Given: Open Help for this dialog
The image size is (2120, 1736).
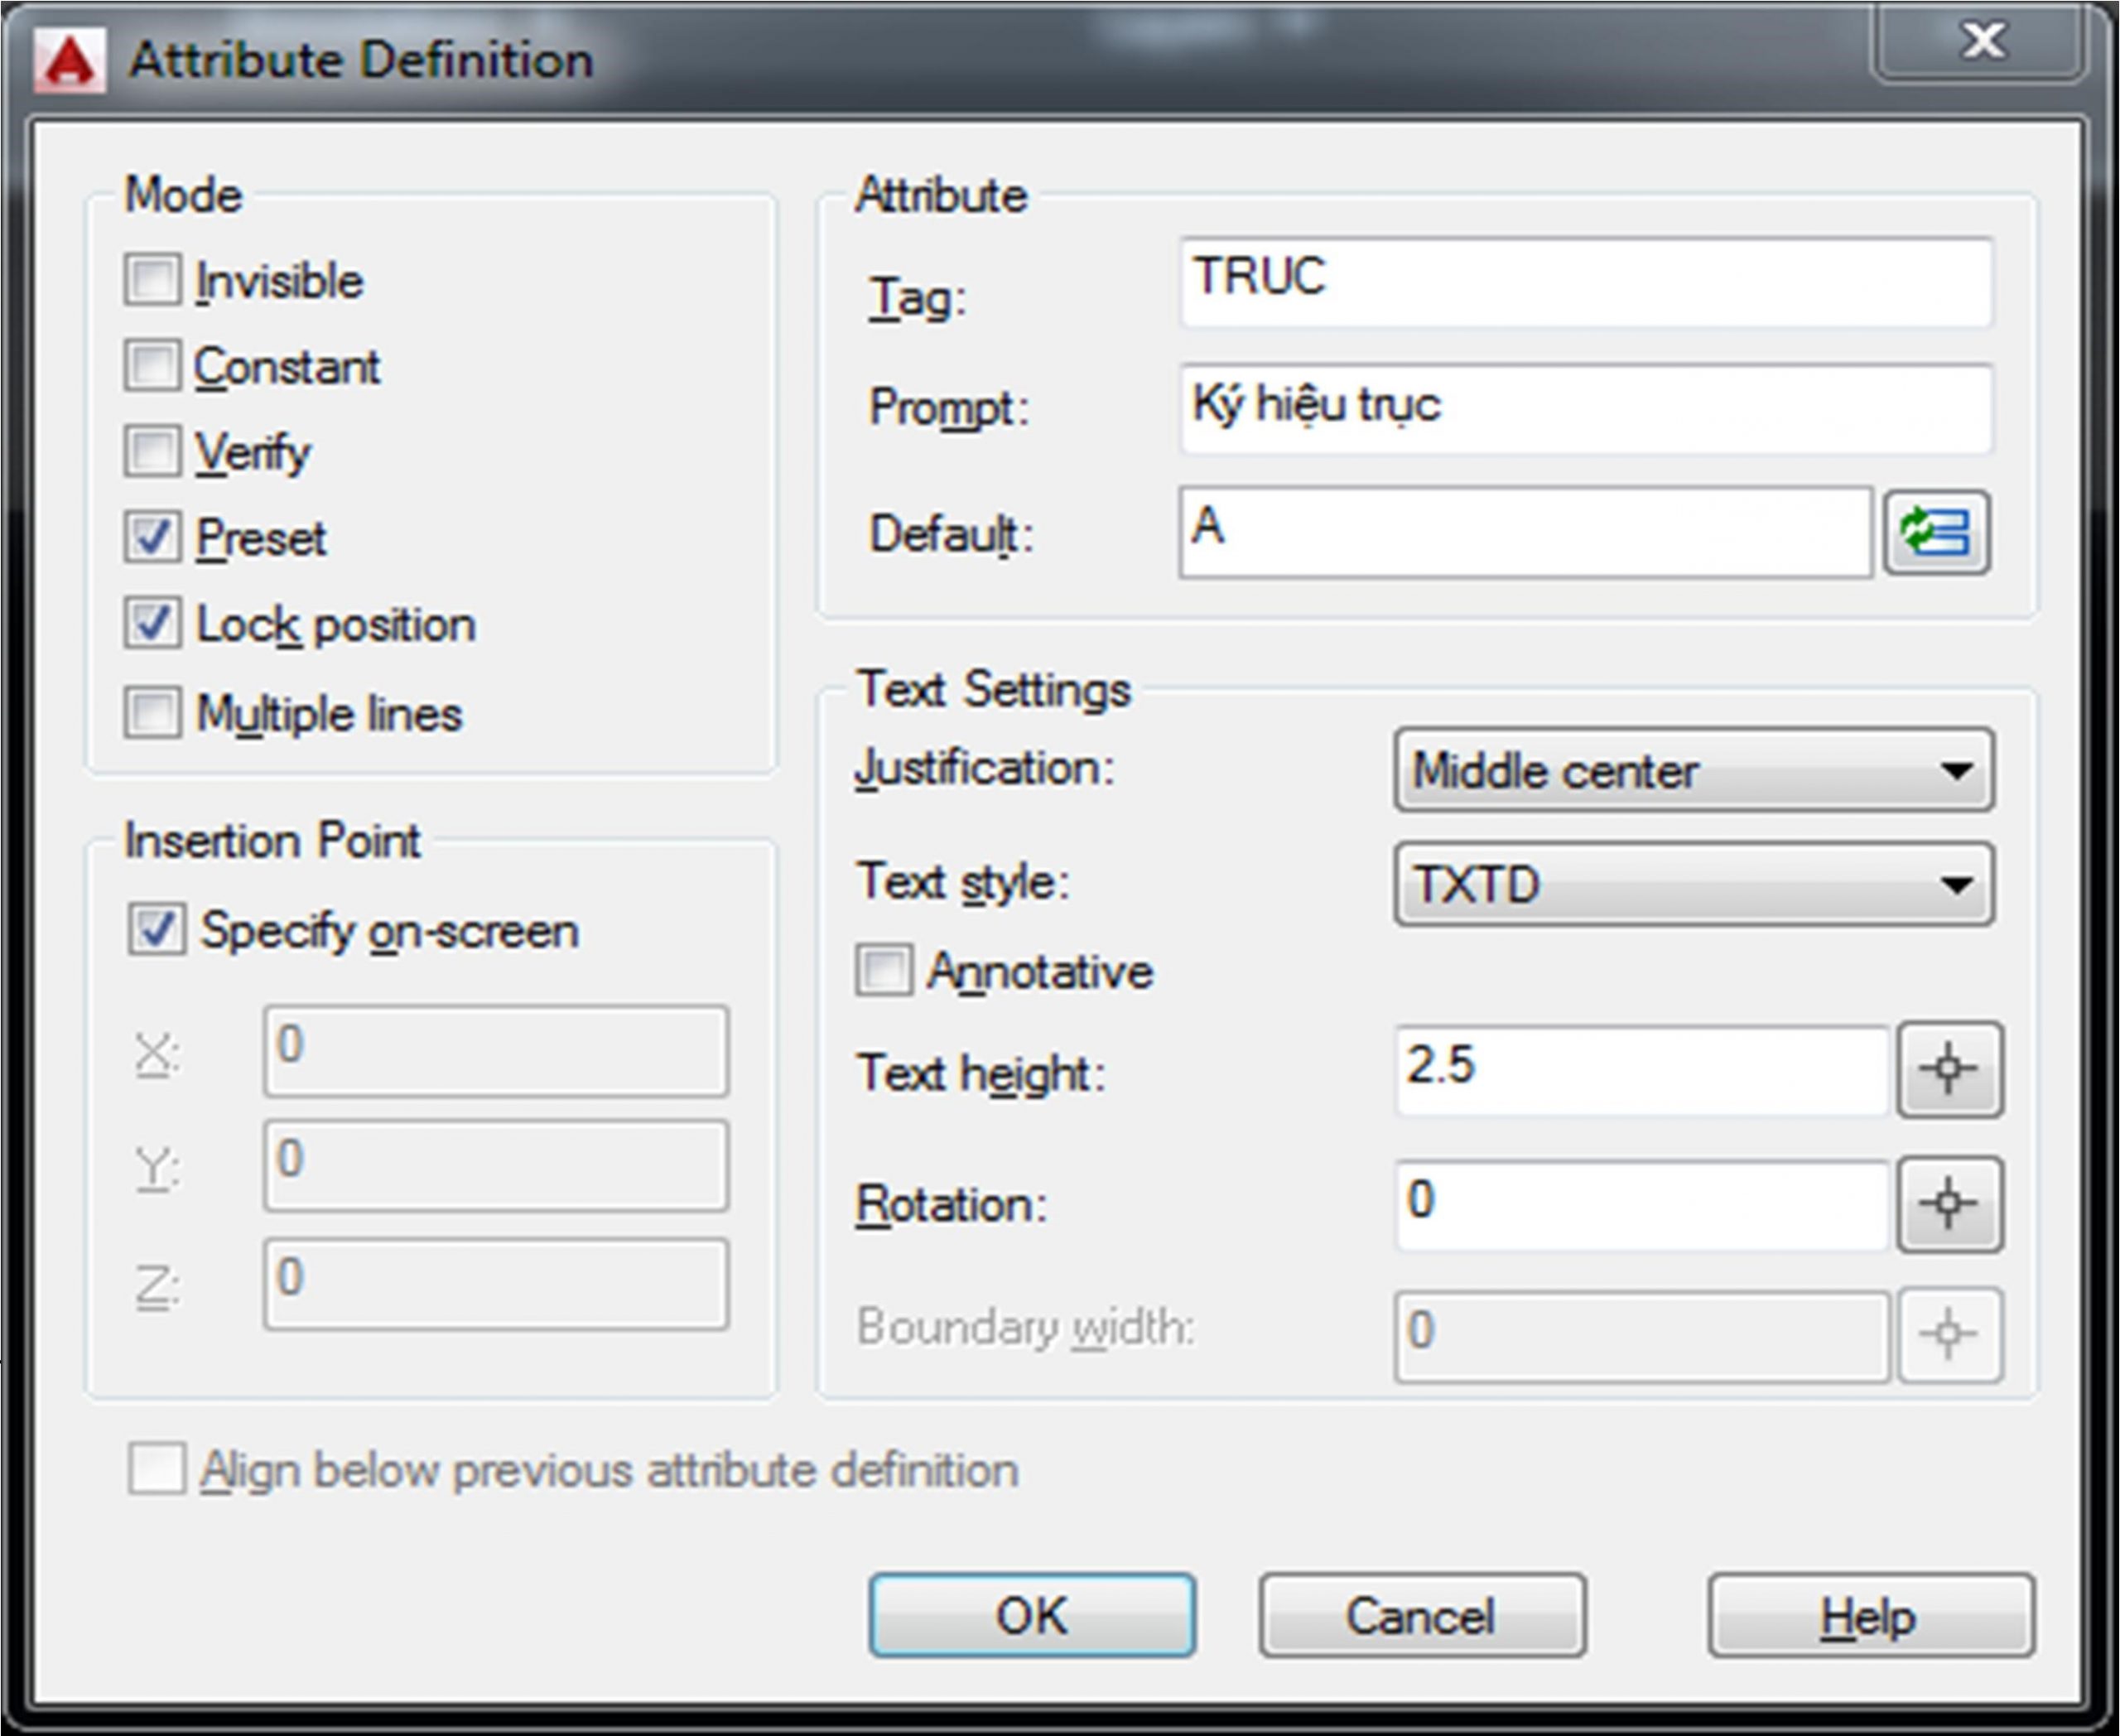Looking at the screenshot, I should tap(1869, 1616).
